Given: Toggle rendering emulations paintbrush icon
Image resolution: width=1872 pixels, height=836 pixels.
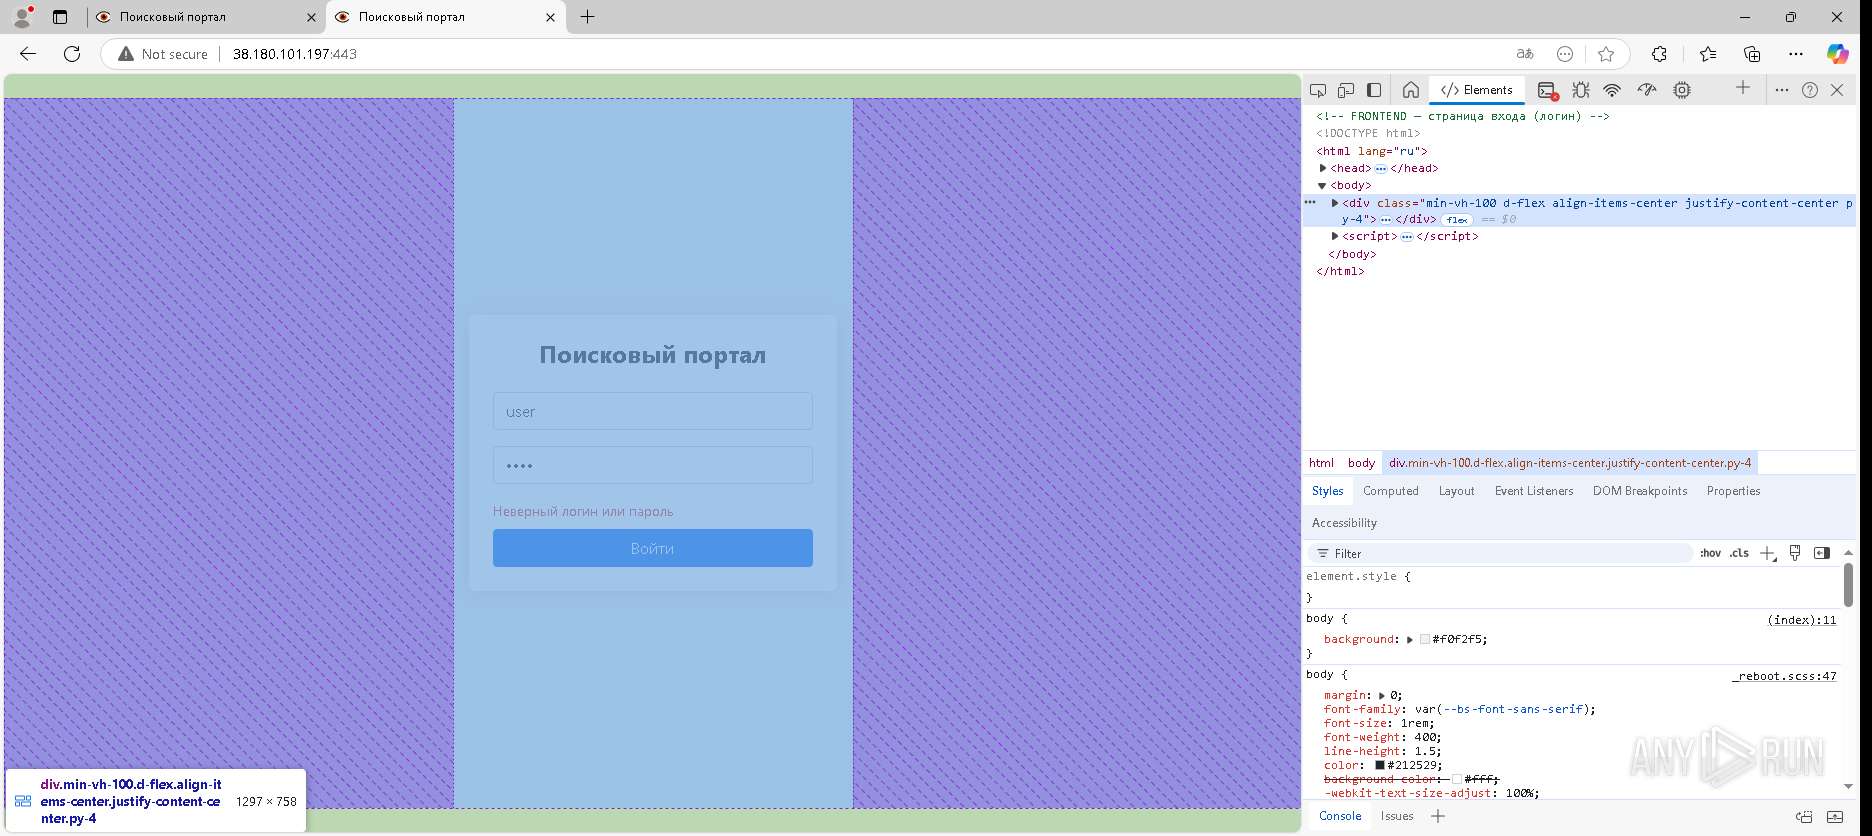Looking at the screenshot, I should (1795, 553).
